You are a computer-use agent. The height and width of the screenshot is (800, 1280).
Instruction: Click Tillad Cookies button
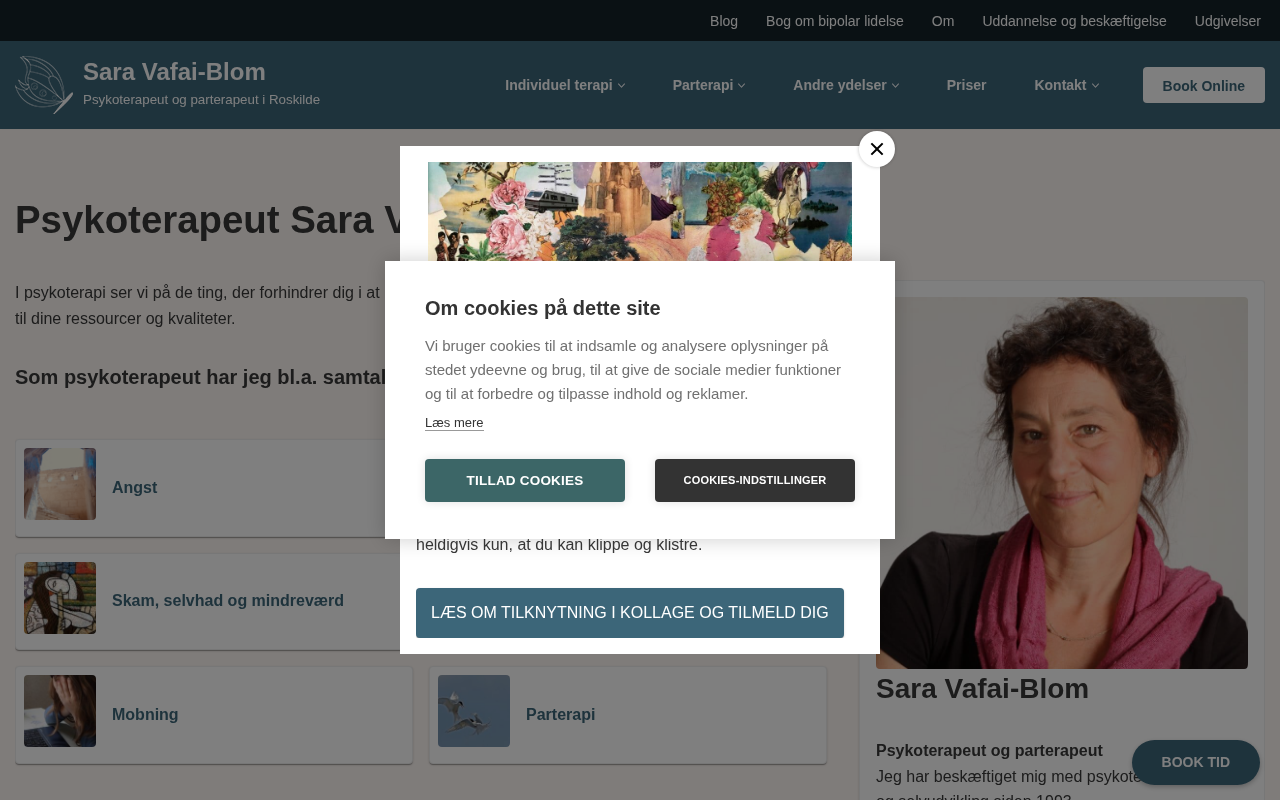click(x=525, y=480)
